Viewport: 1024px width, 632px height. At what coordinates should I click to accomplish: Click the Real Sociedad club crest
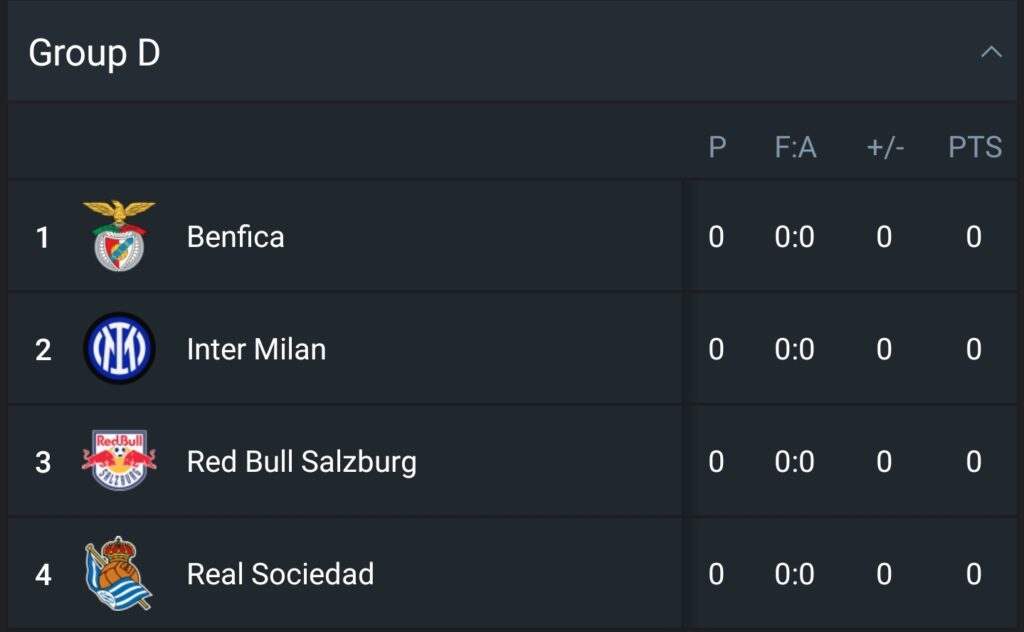tap(118, 573)
